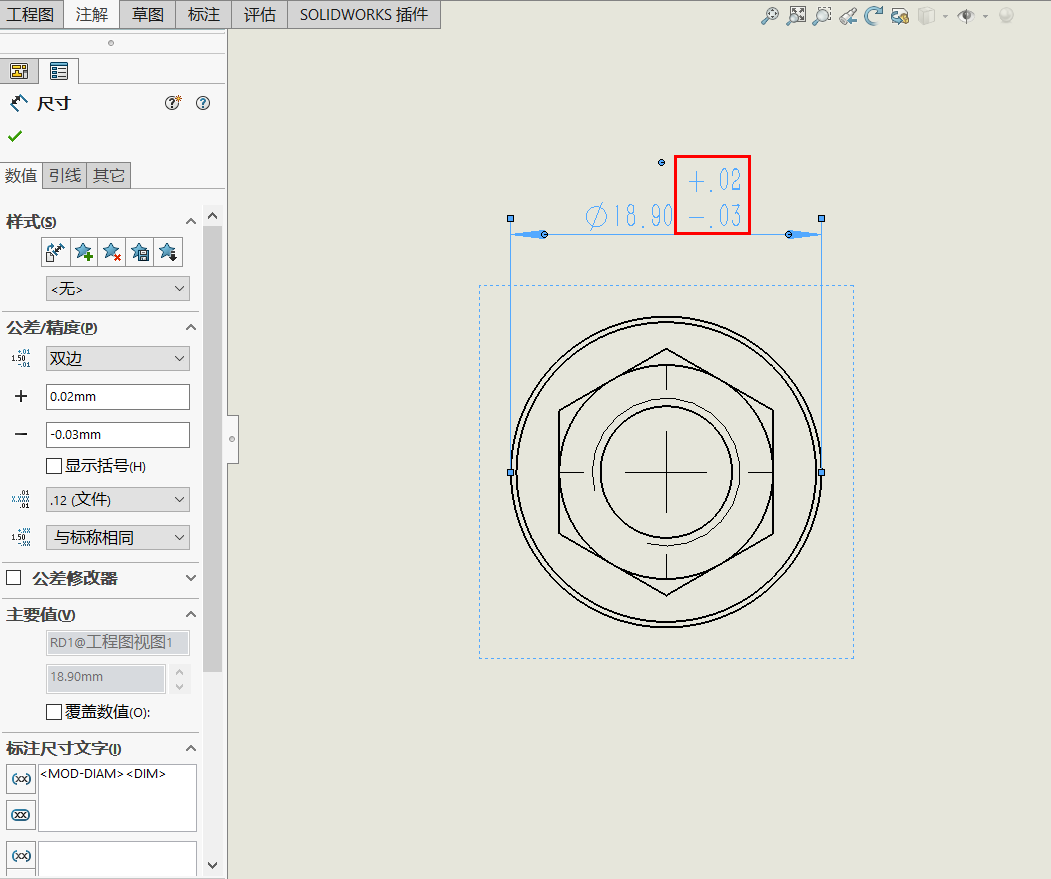Image resolution: width=1051 pixels, height=879 pixels.
Task: Open the Hide/Show Items dropdown arrow
Action: coord(985,16)
